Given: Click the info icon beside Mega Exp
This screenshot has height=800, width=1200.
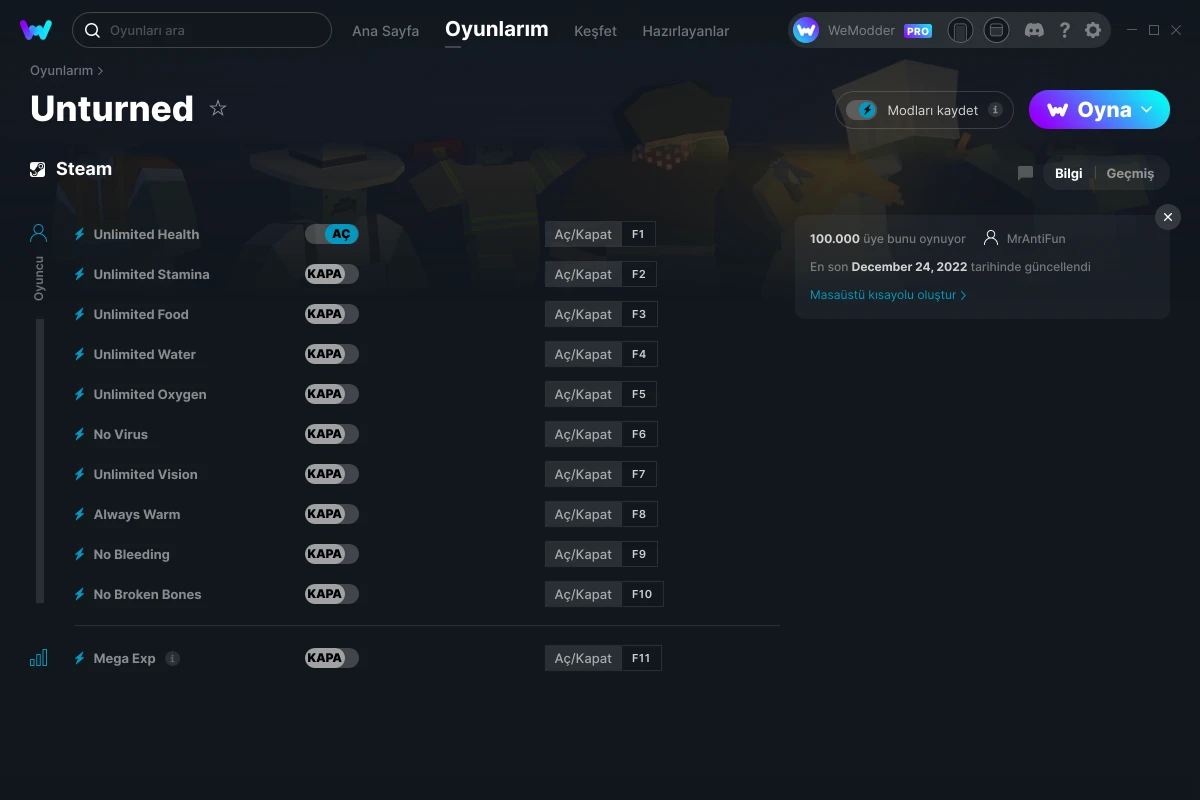Looking at the screenshot, I should (x=172, y=658).
